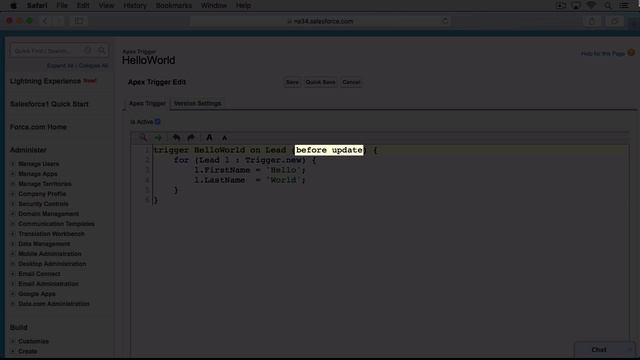Click the Cancel button
Screen dimensions: 640x360
(x=351, y=82)
